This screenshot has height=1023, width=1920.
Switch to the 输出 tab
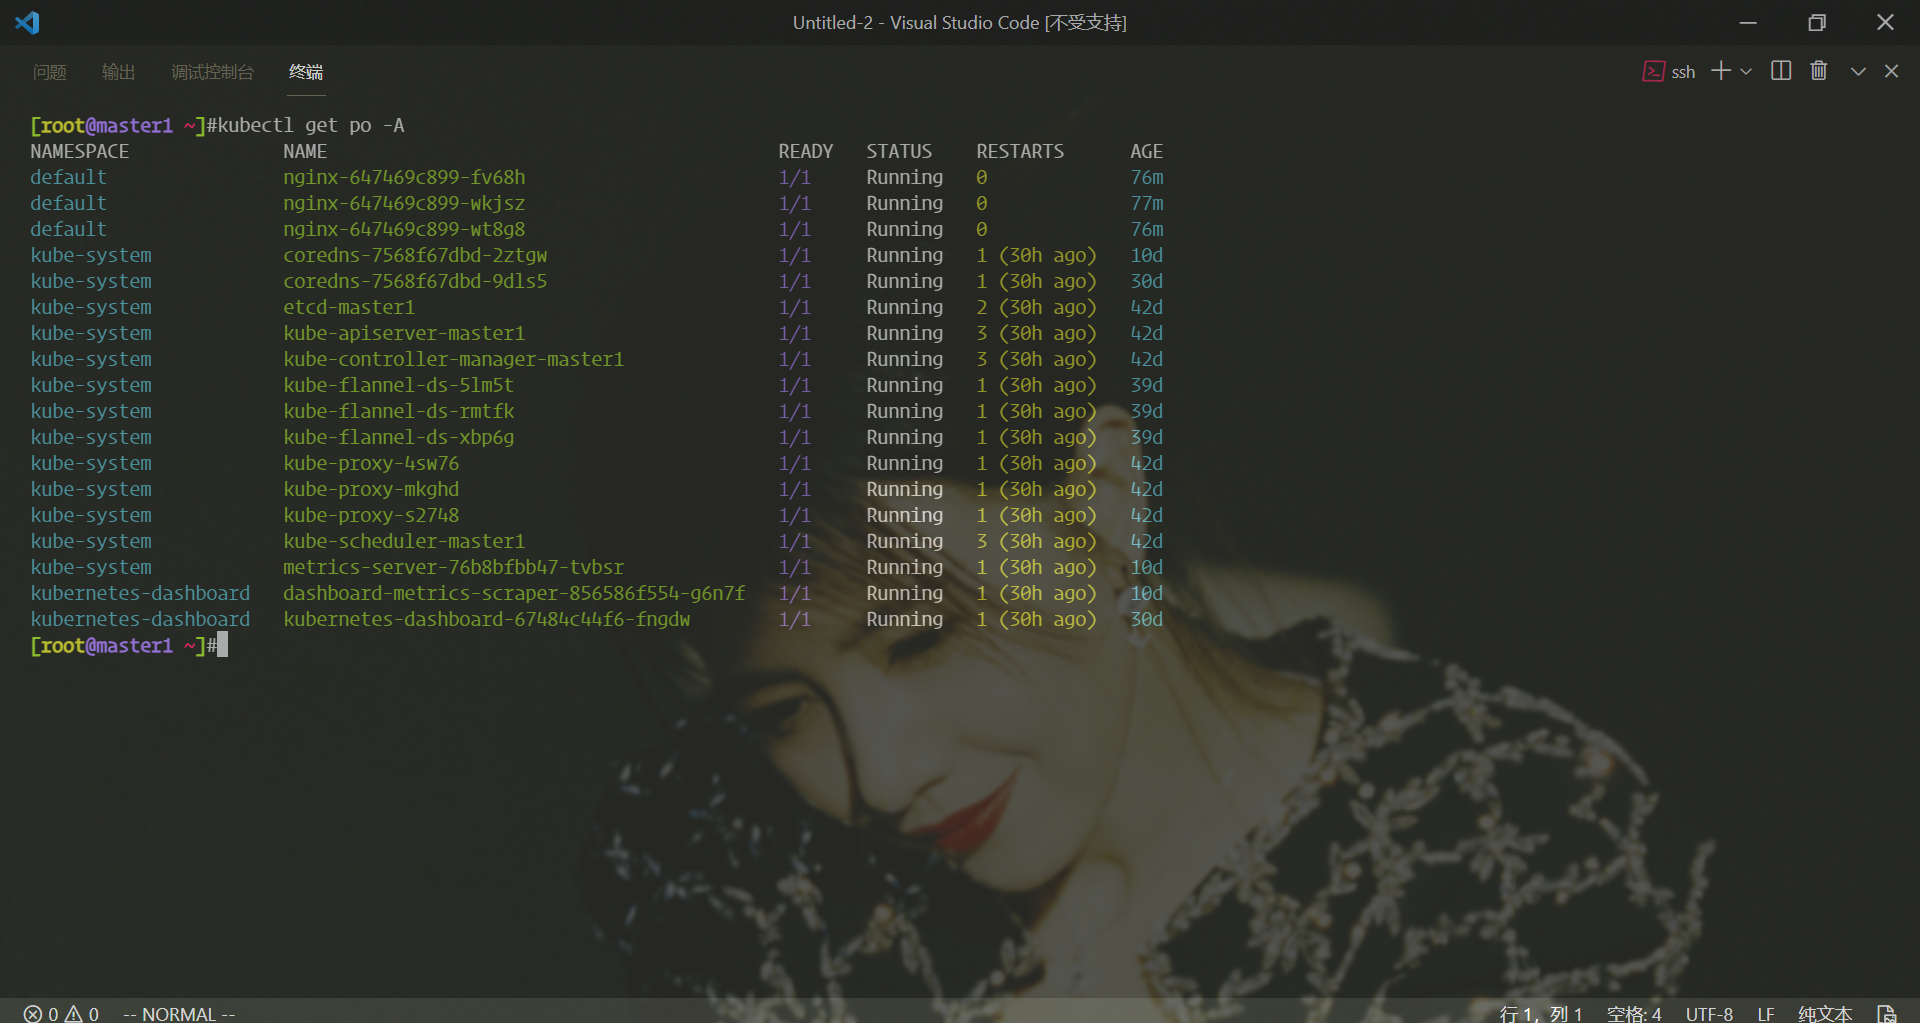pyautogui.click(x=118, y=72)
